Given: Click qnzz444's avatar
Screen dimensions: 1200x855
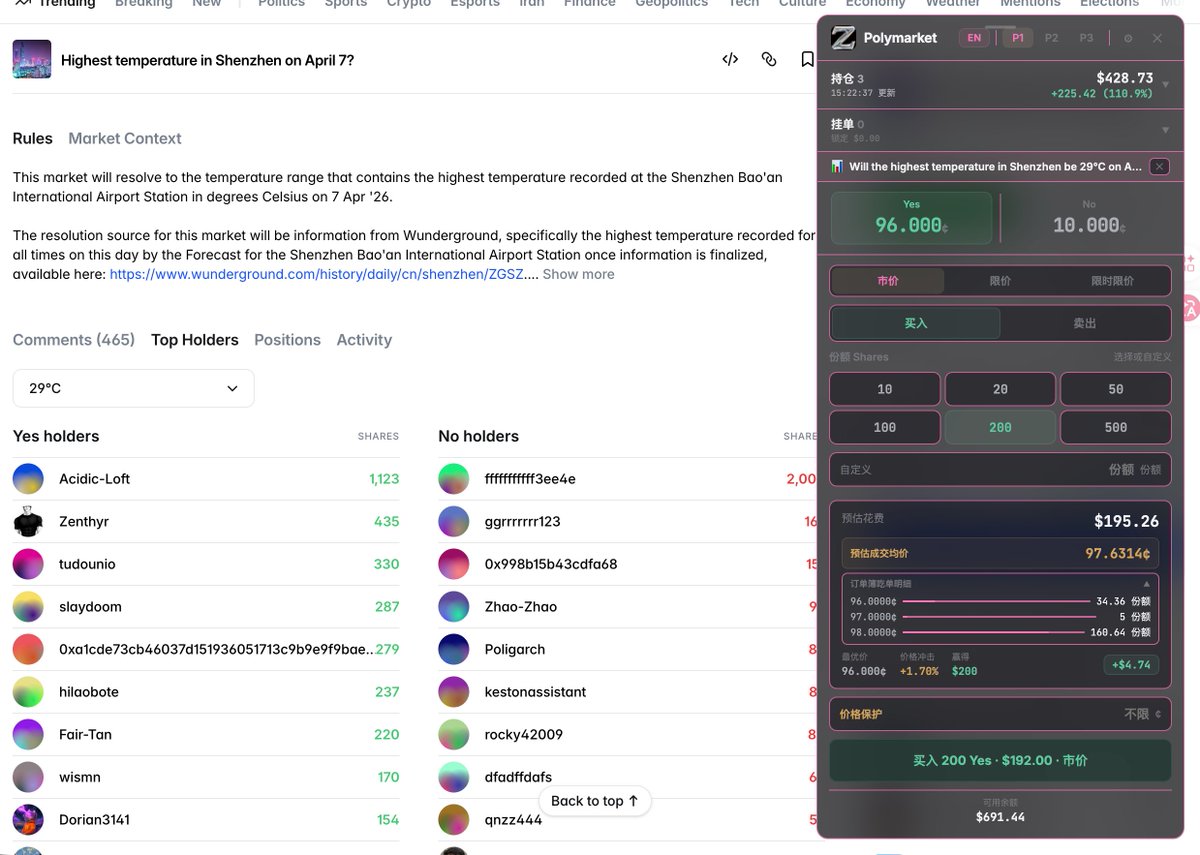Looking at the screenshot, I should click(x=454, y=820).
